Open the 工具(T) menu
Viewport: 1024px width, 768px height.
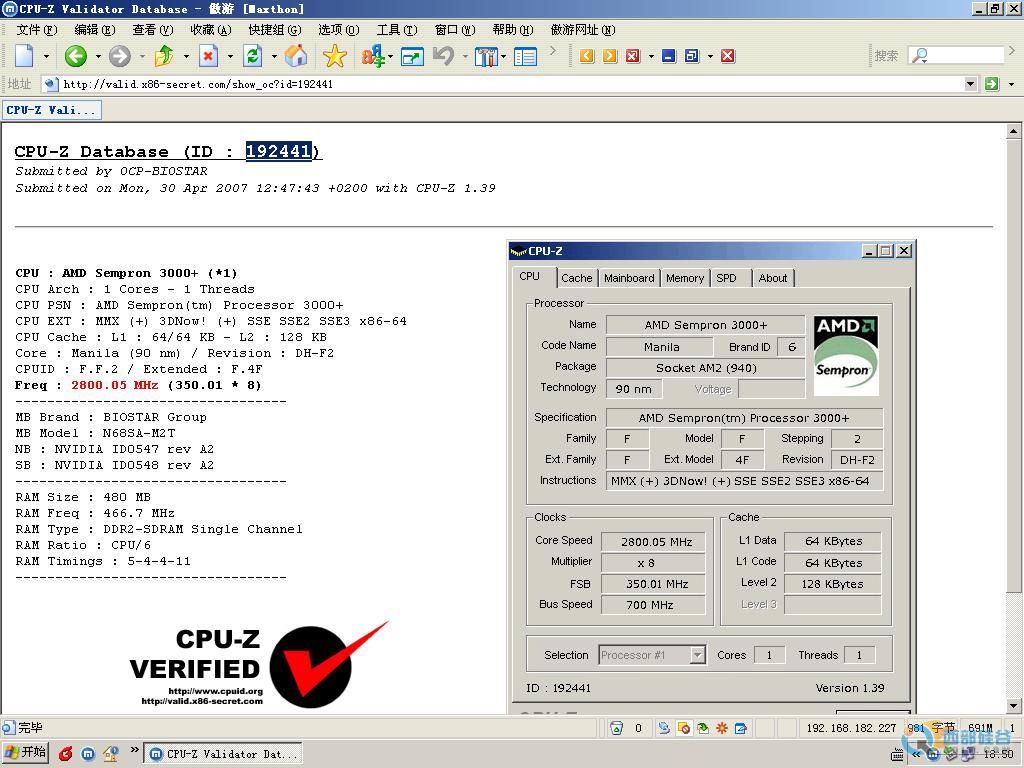396,29
